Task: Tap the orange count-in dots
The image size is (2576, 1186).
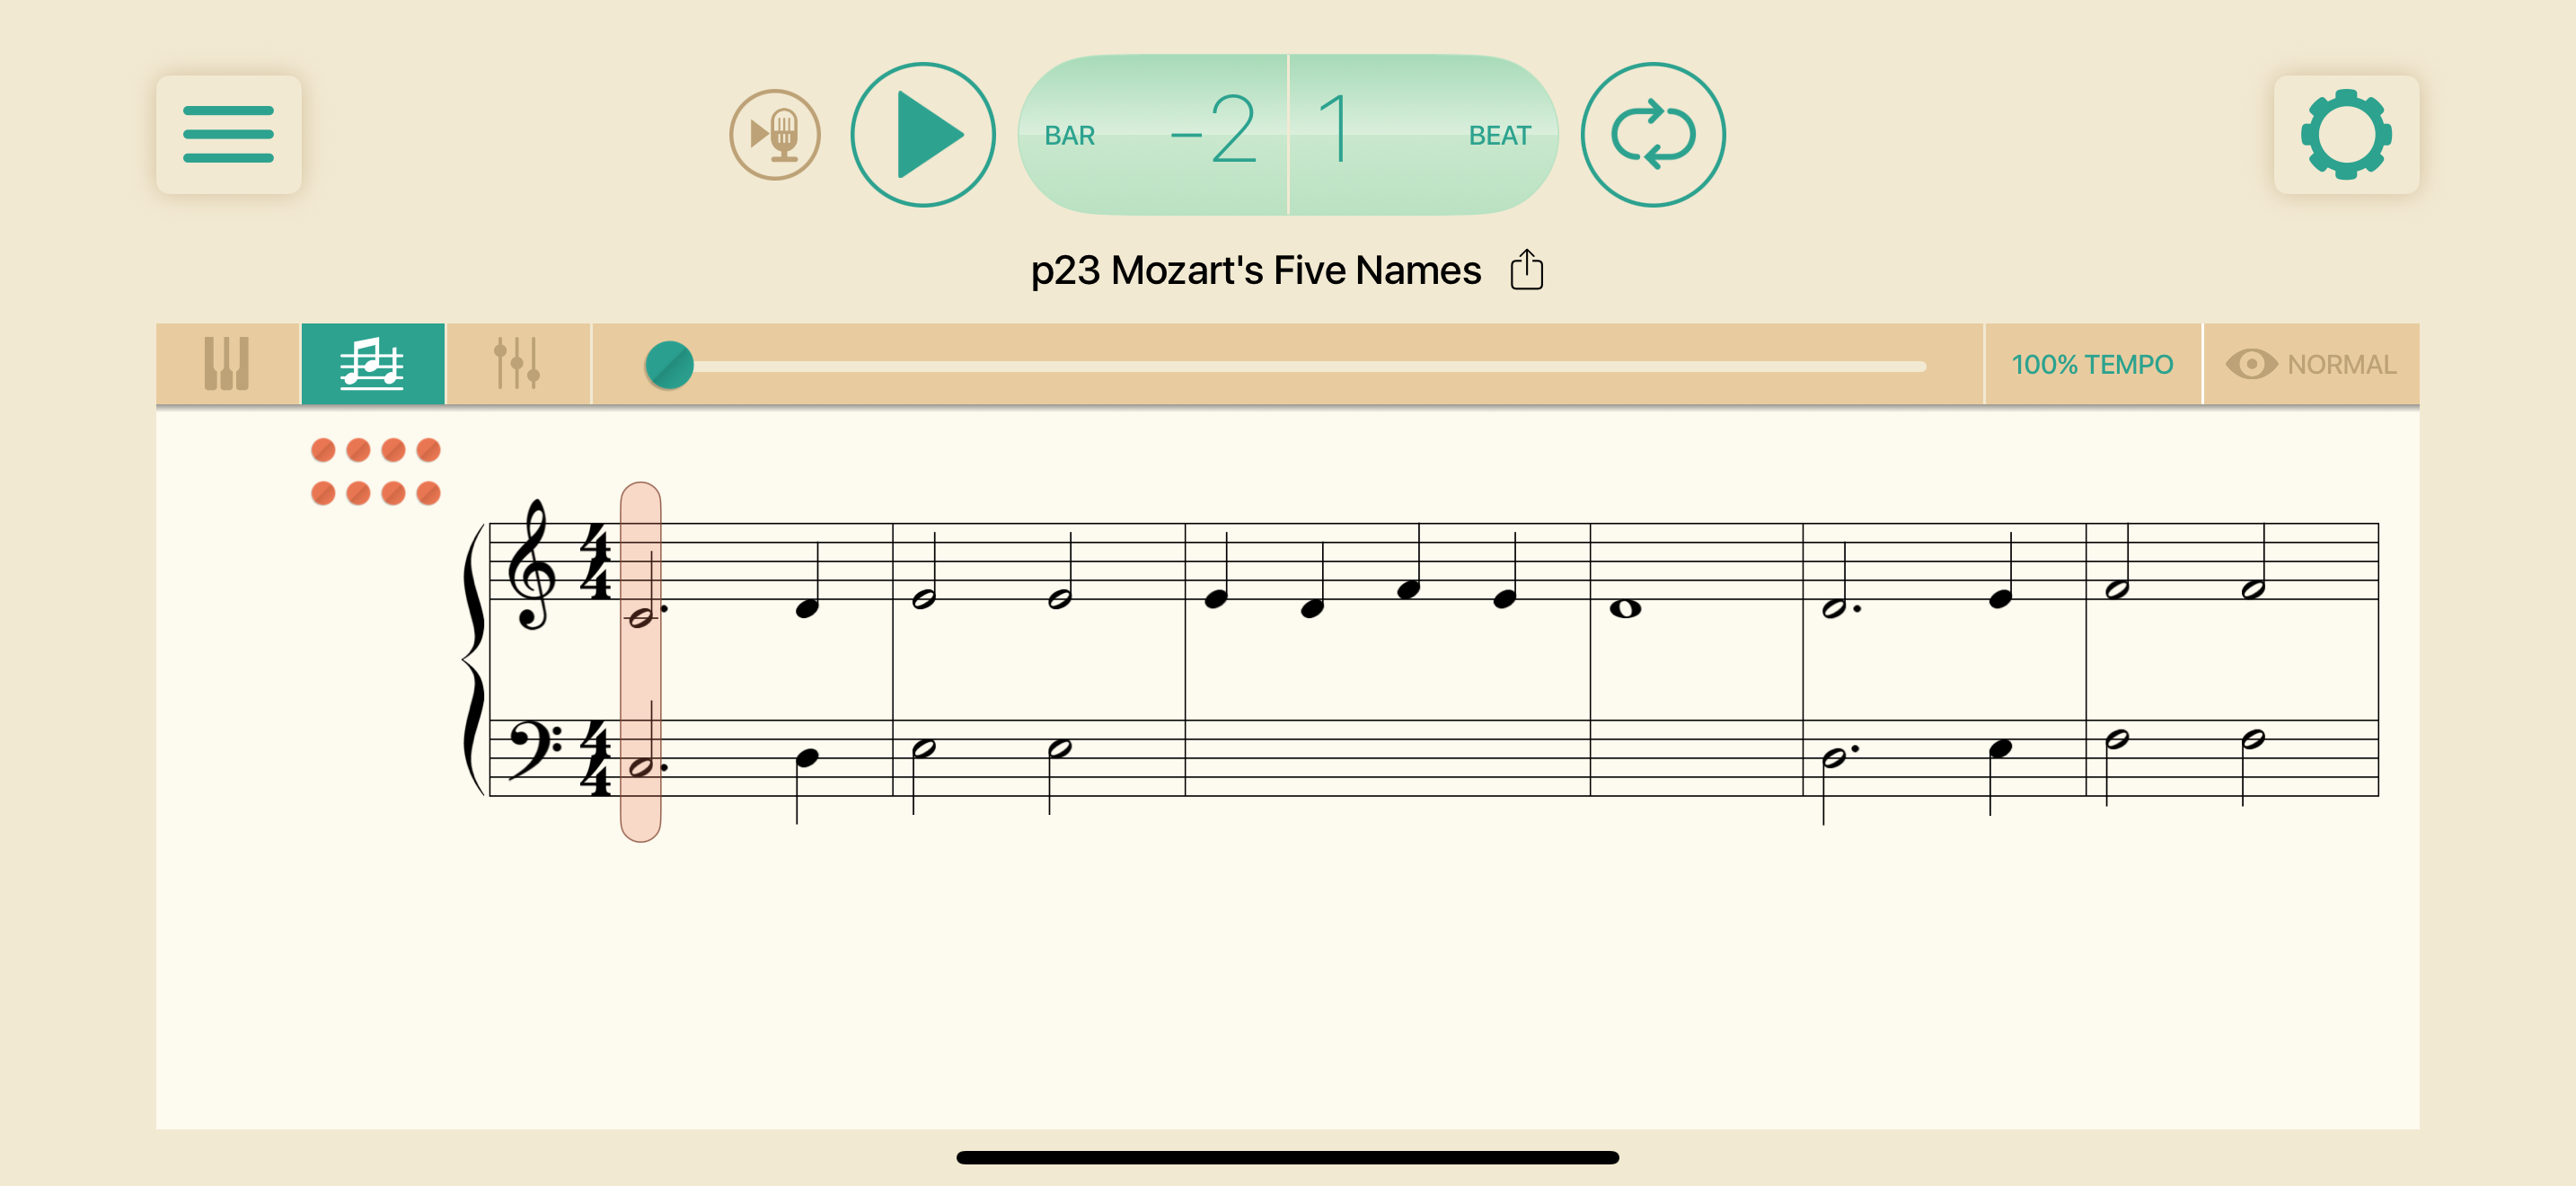Action: tap(375, 471)
